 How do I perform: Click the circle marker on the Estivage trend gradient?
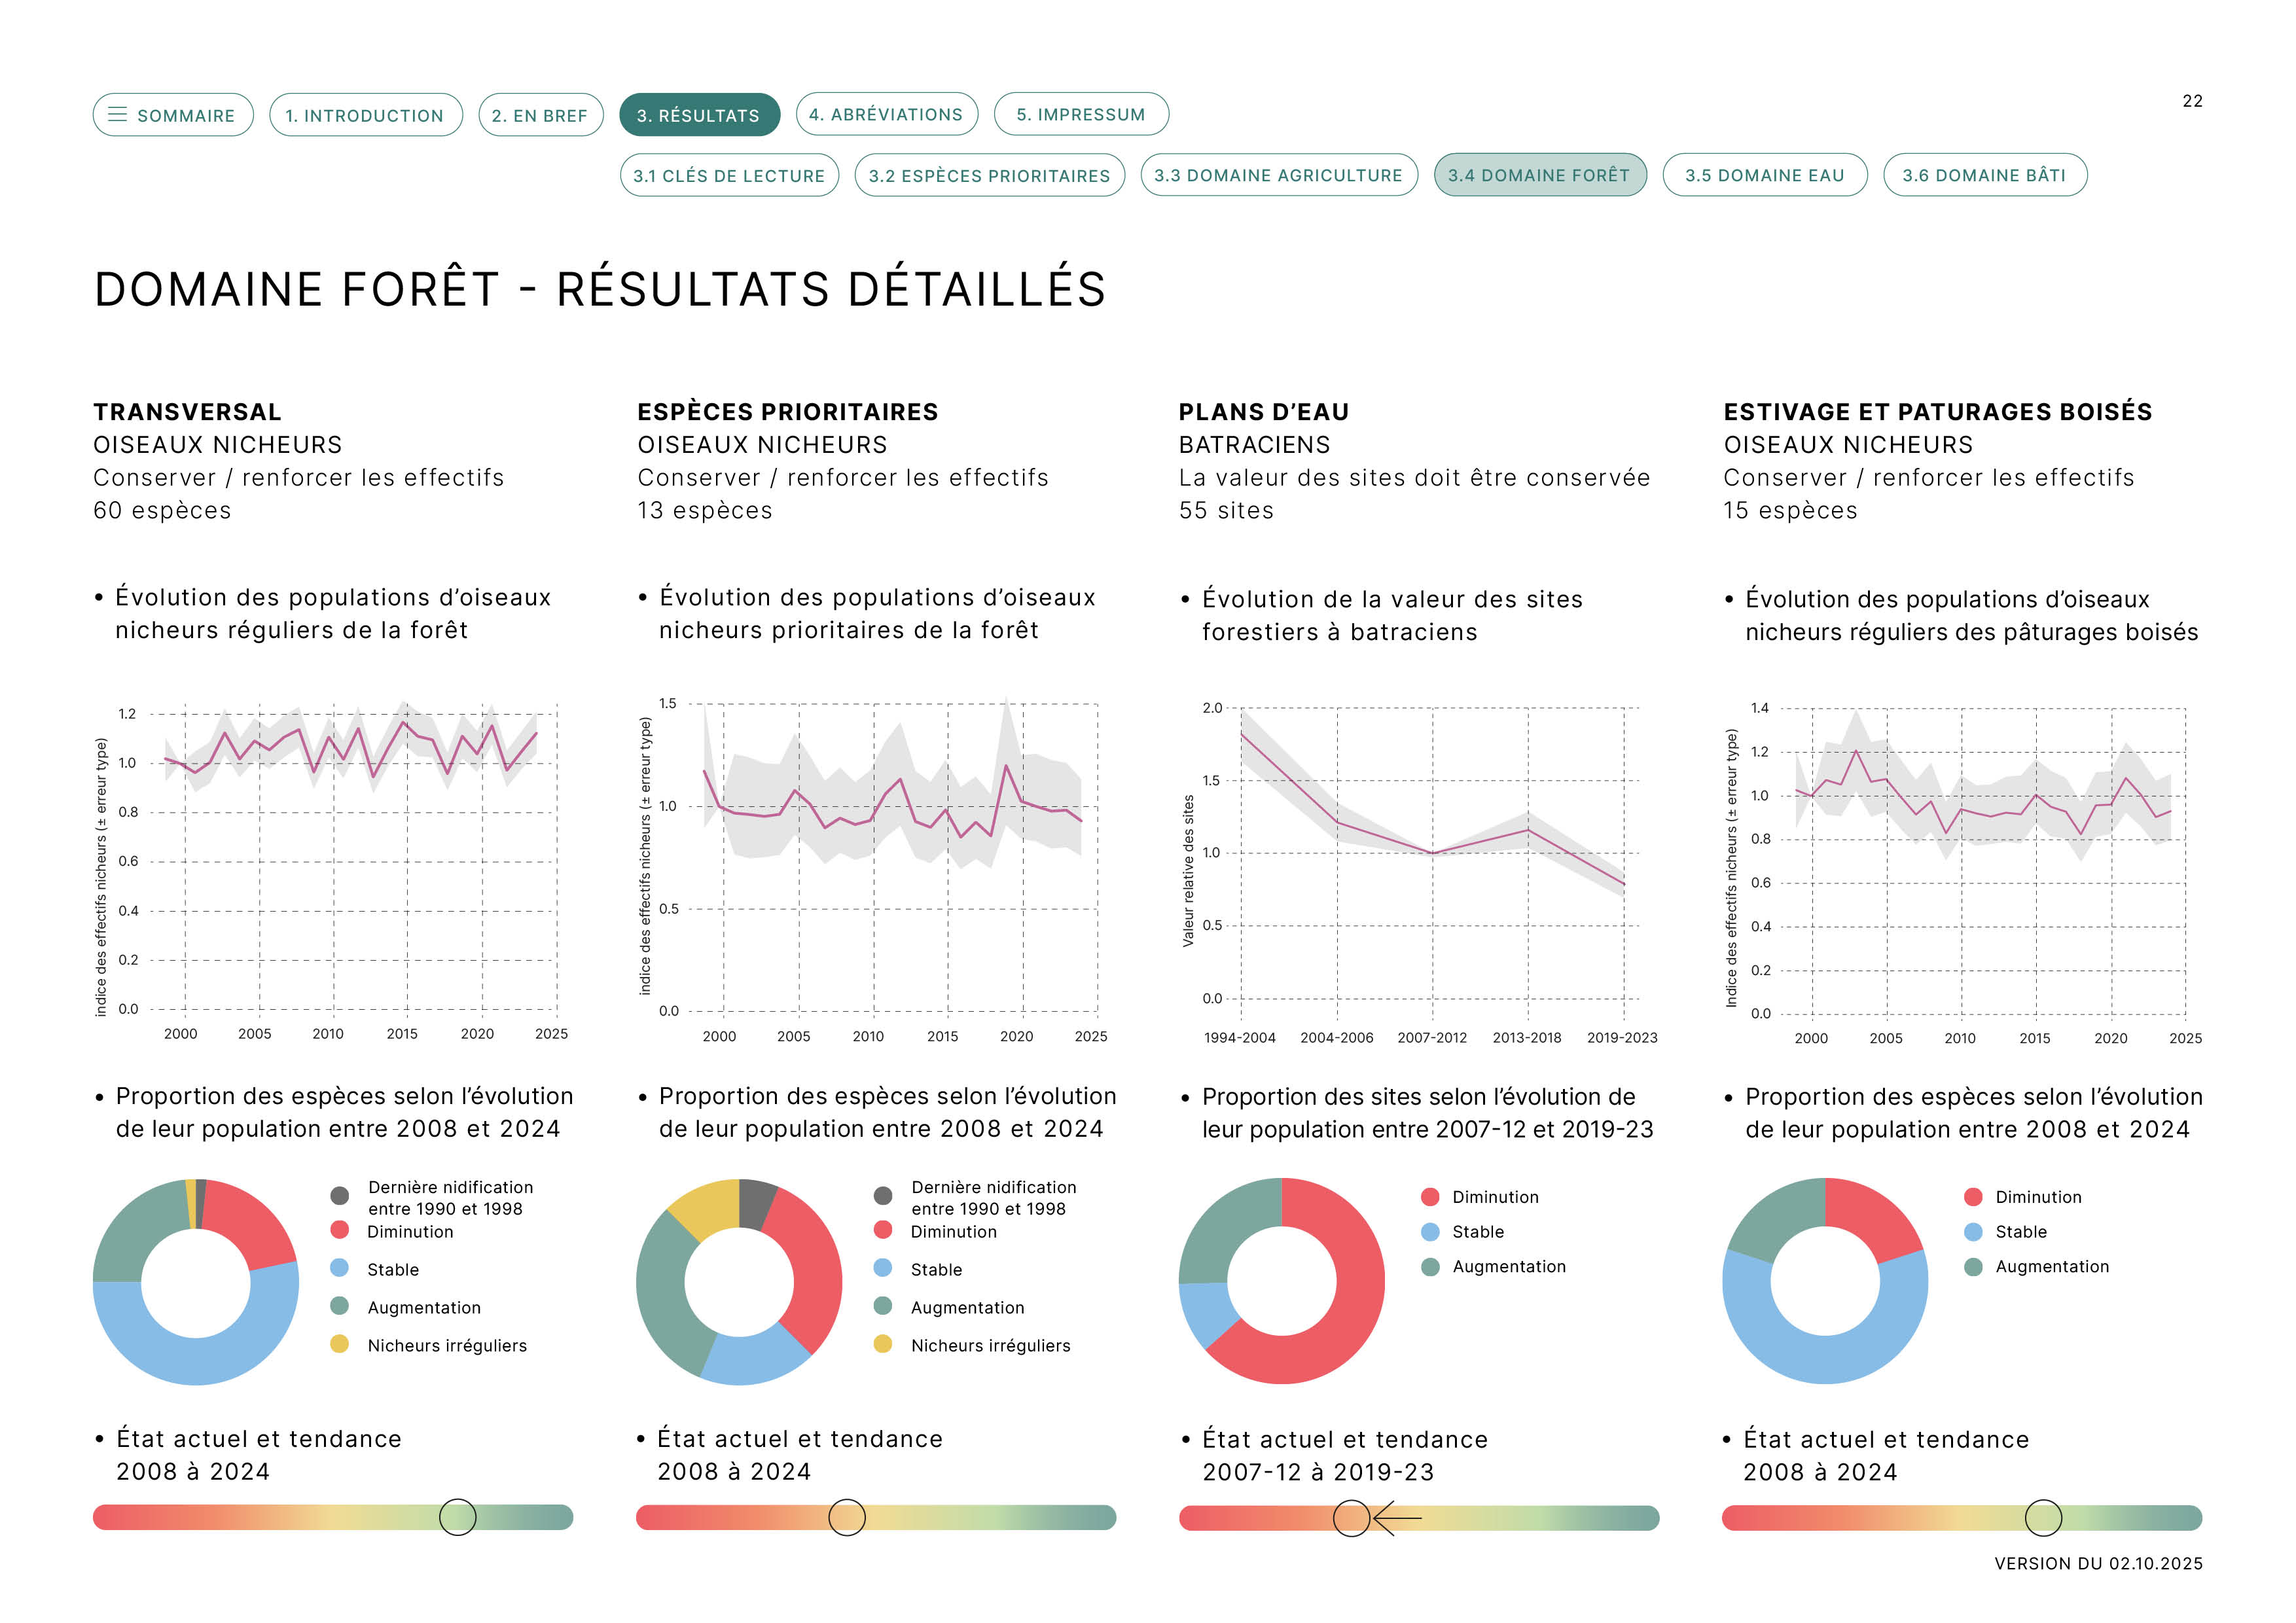pyautogui.click(x=2043, y=1518)
